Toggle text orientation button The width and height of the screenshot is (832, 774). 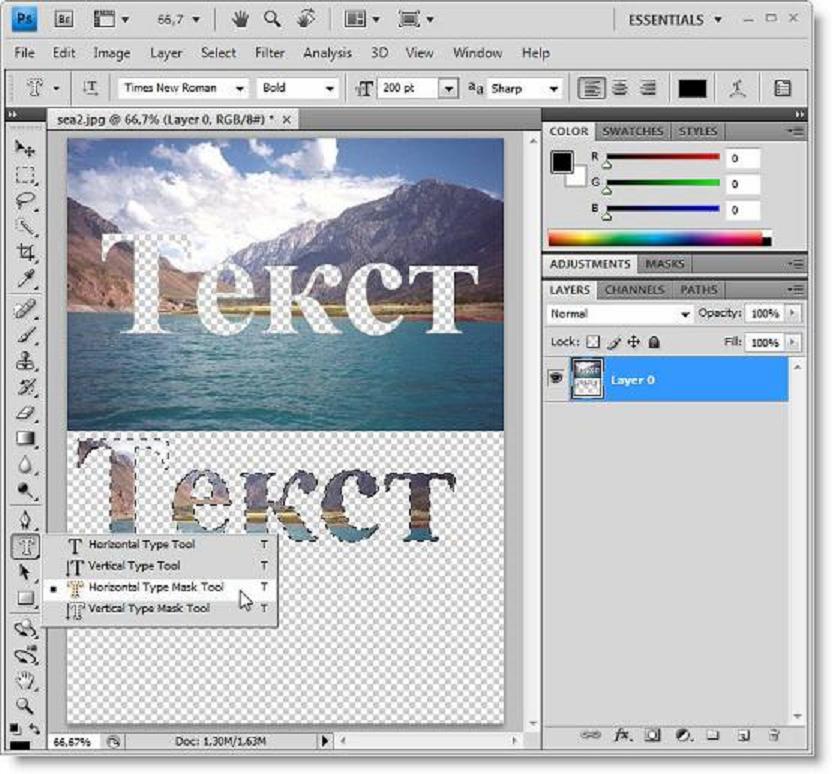coord(90,88)
